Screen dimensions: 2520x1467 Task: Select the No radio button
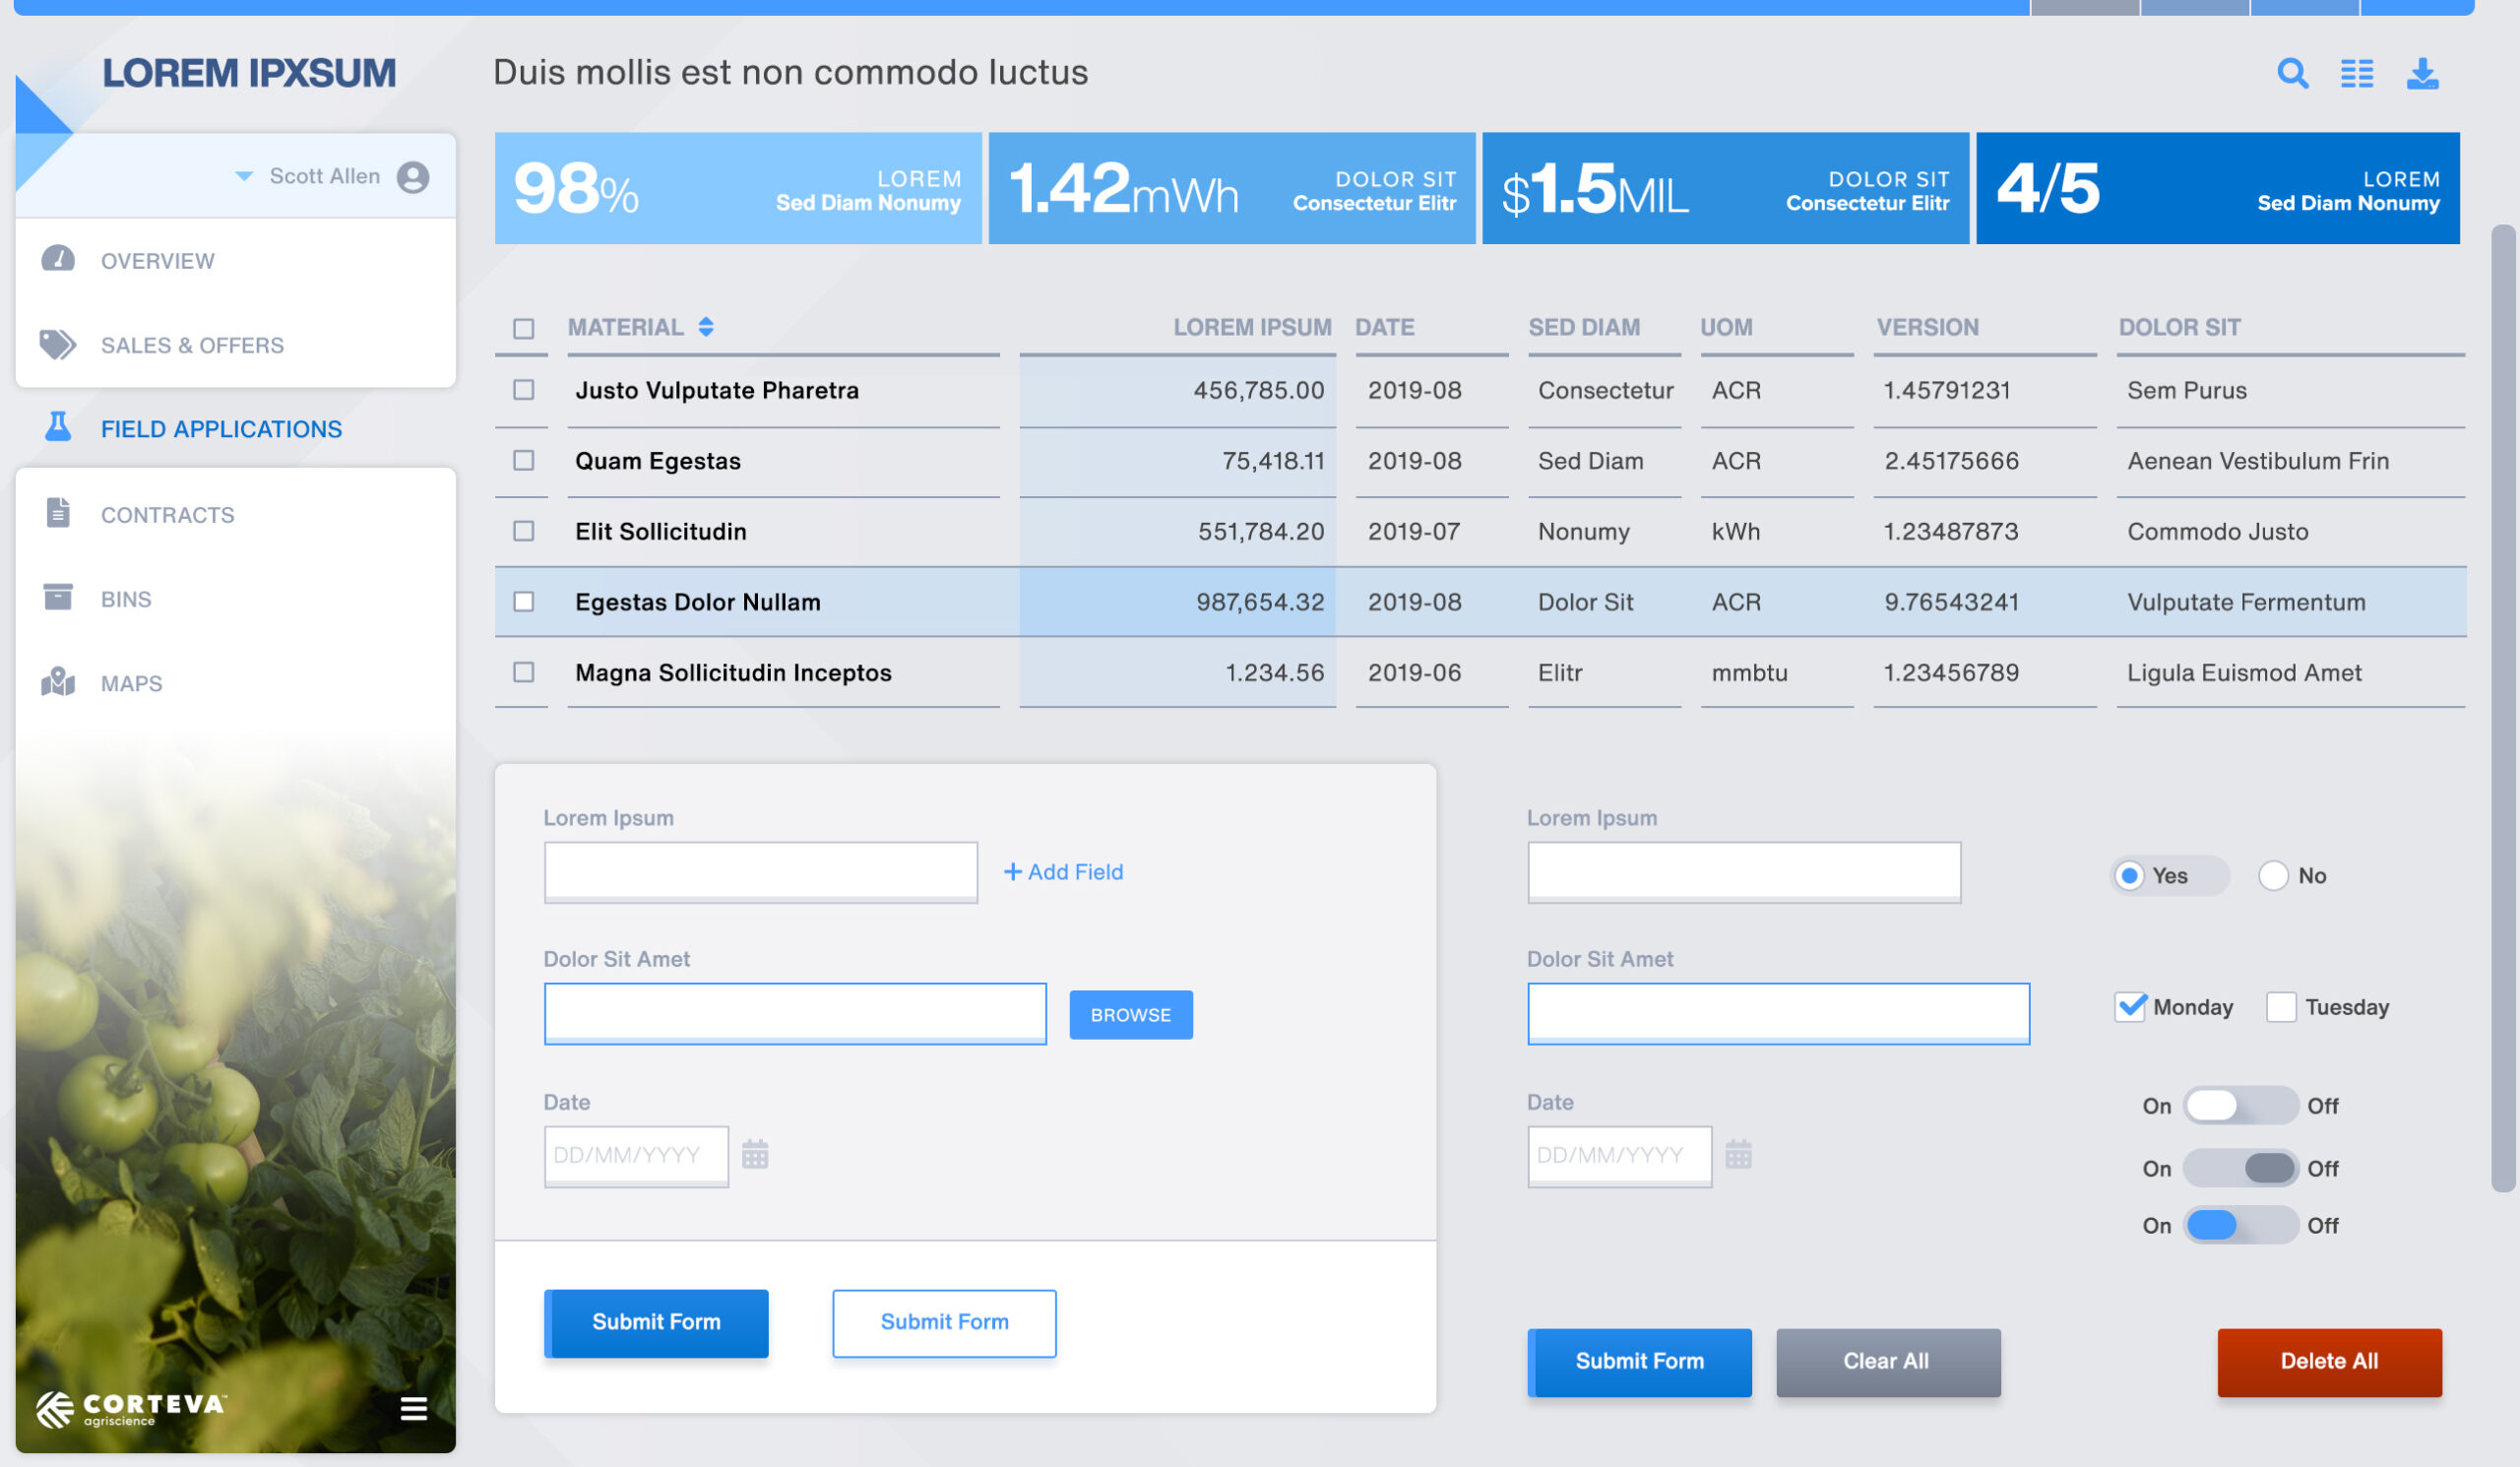pos(2273,876)
